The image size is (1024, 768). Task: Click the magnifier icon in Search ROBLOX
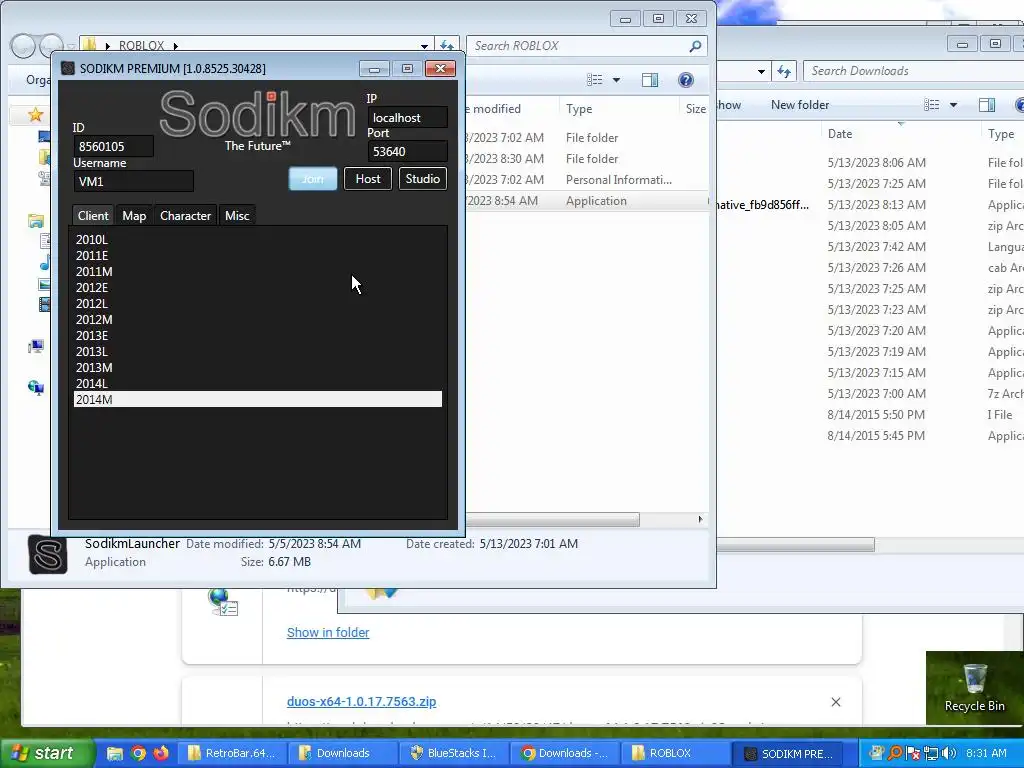(x=696, y=46)
